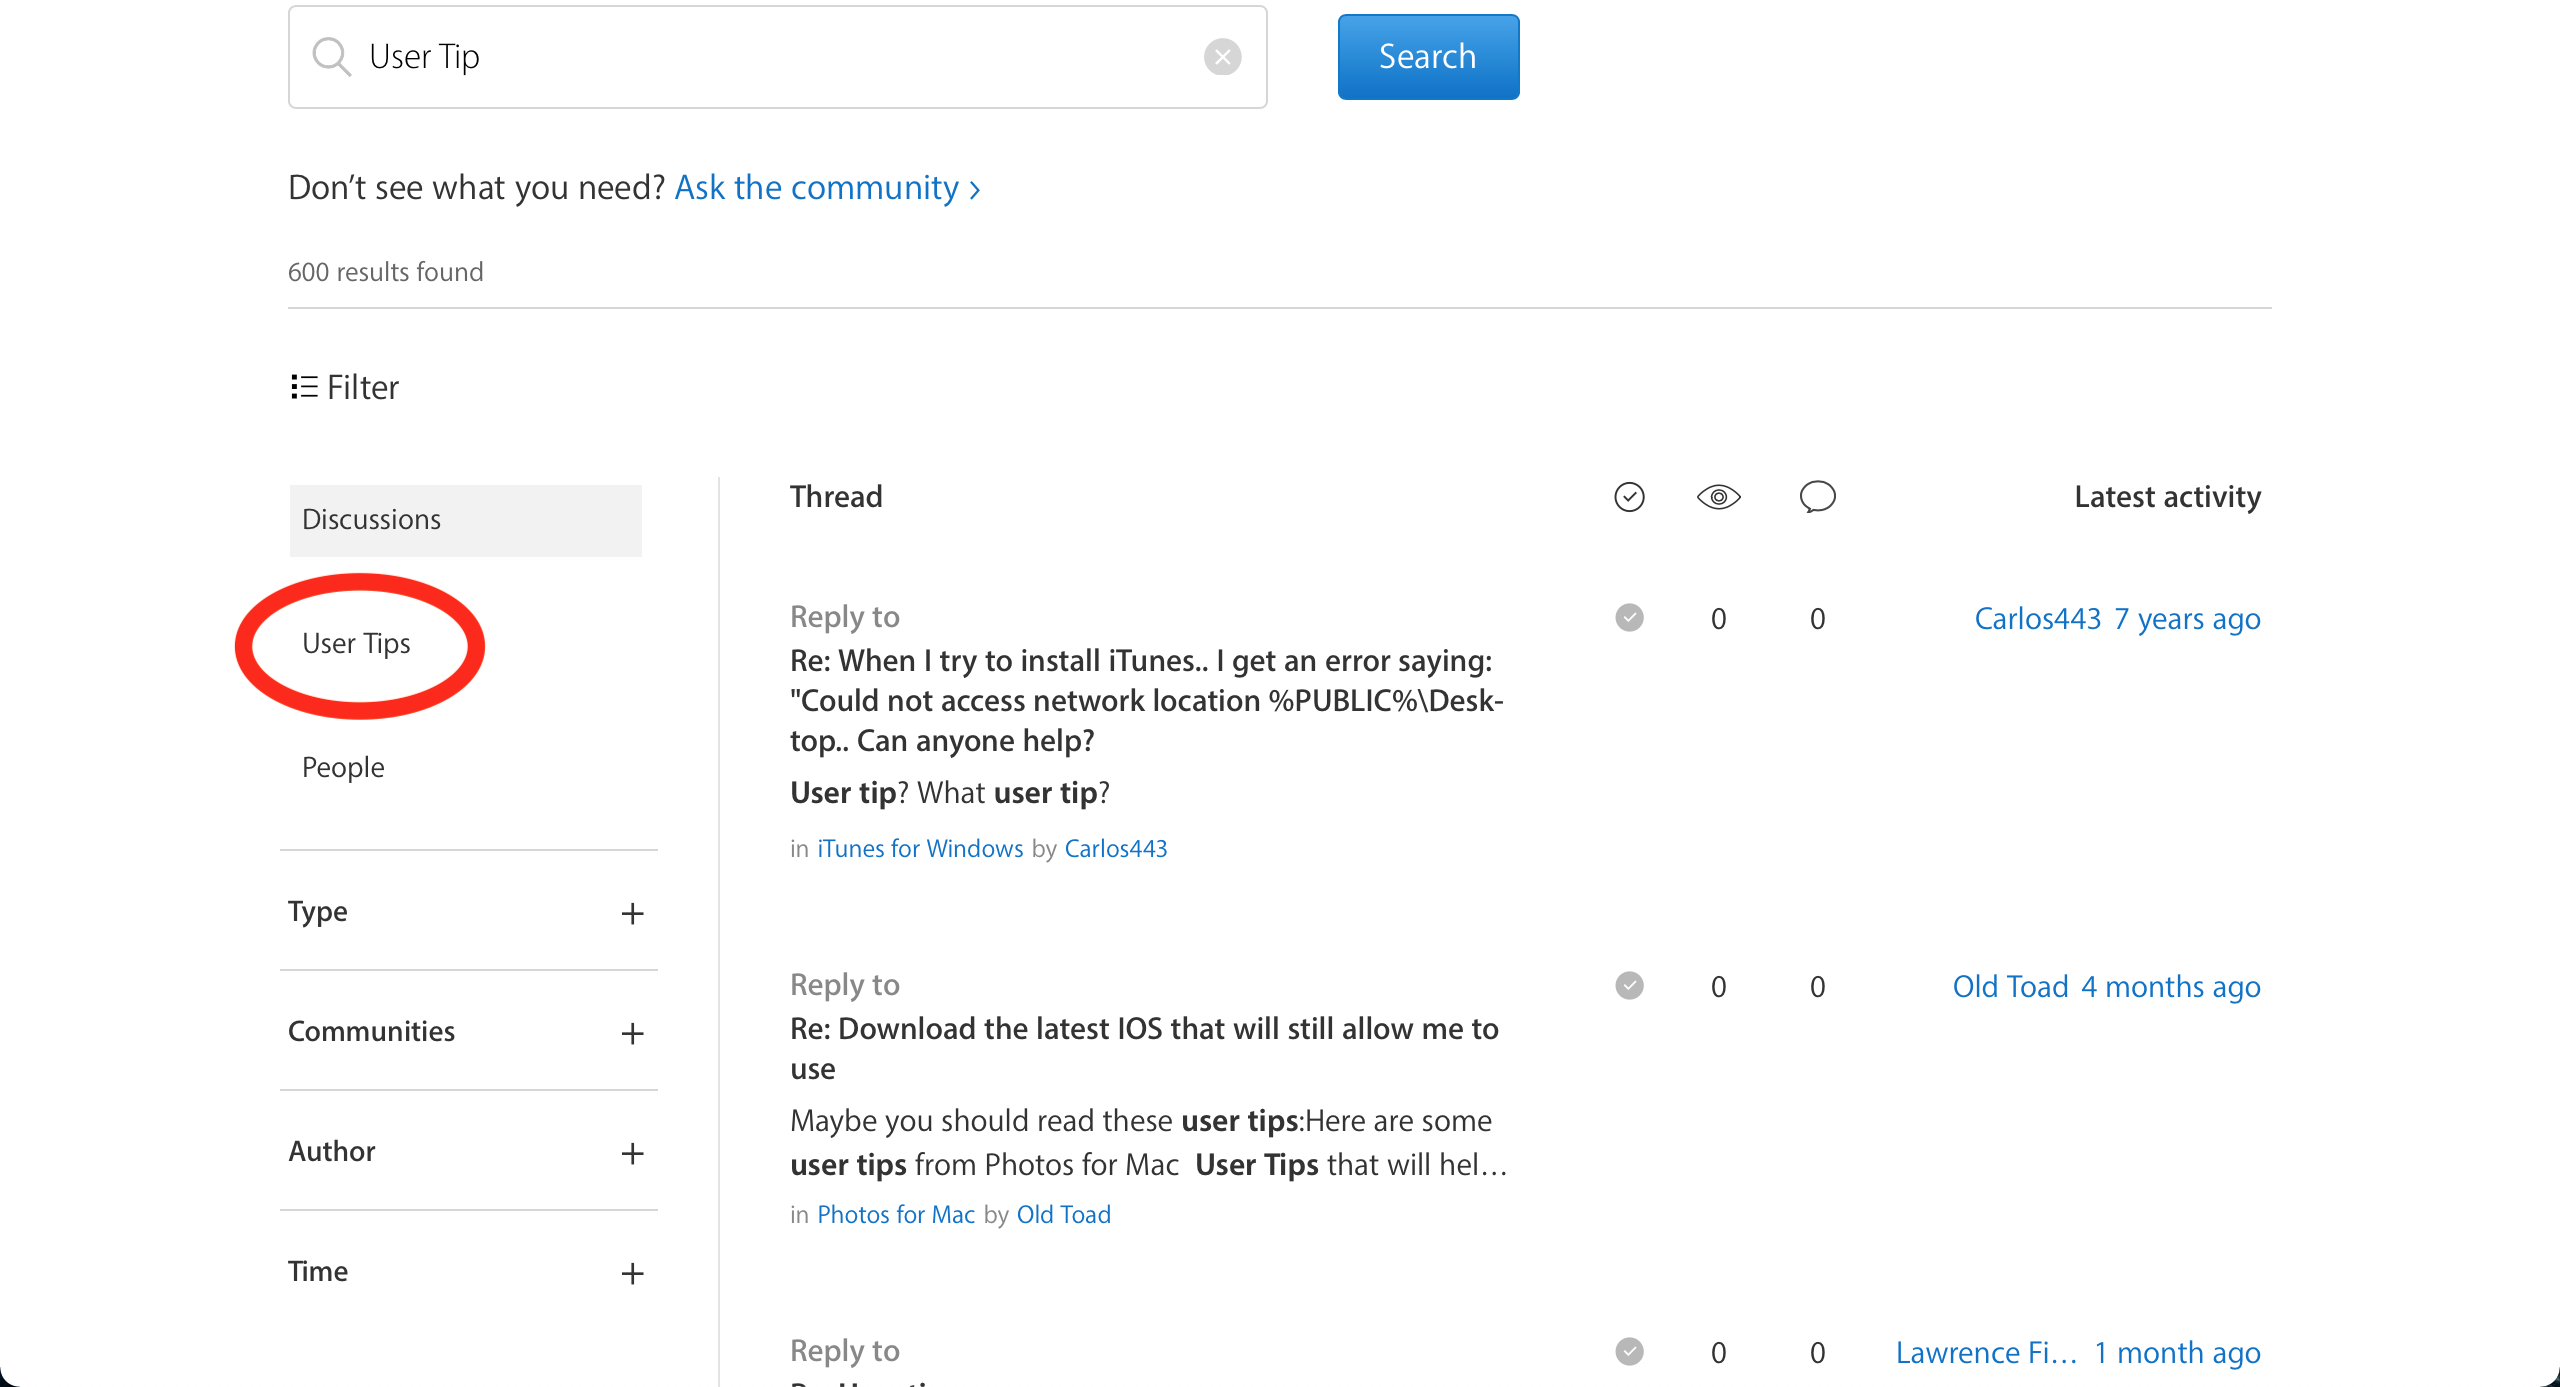
Task: Switch to the User Tips tab
Action: tap(356, 644)
